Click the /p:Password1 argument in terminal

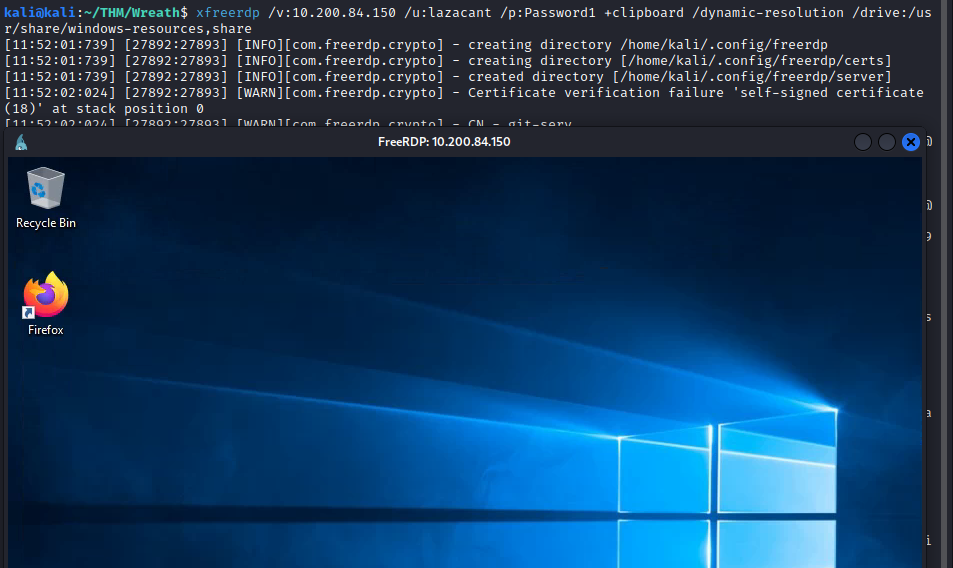tap(548, 13)
